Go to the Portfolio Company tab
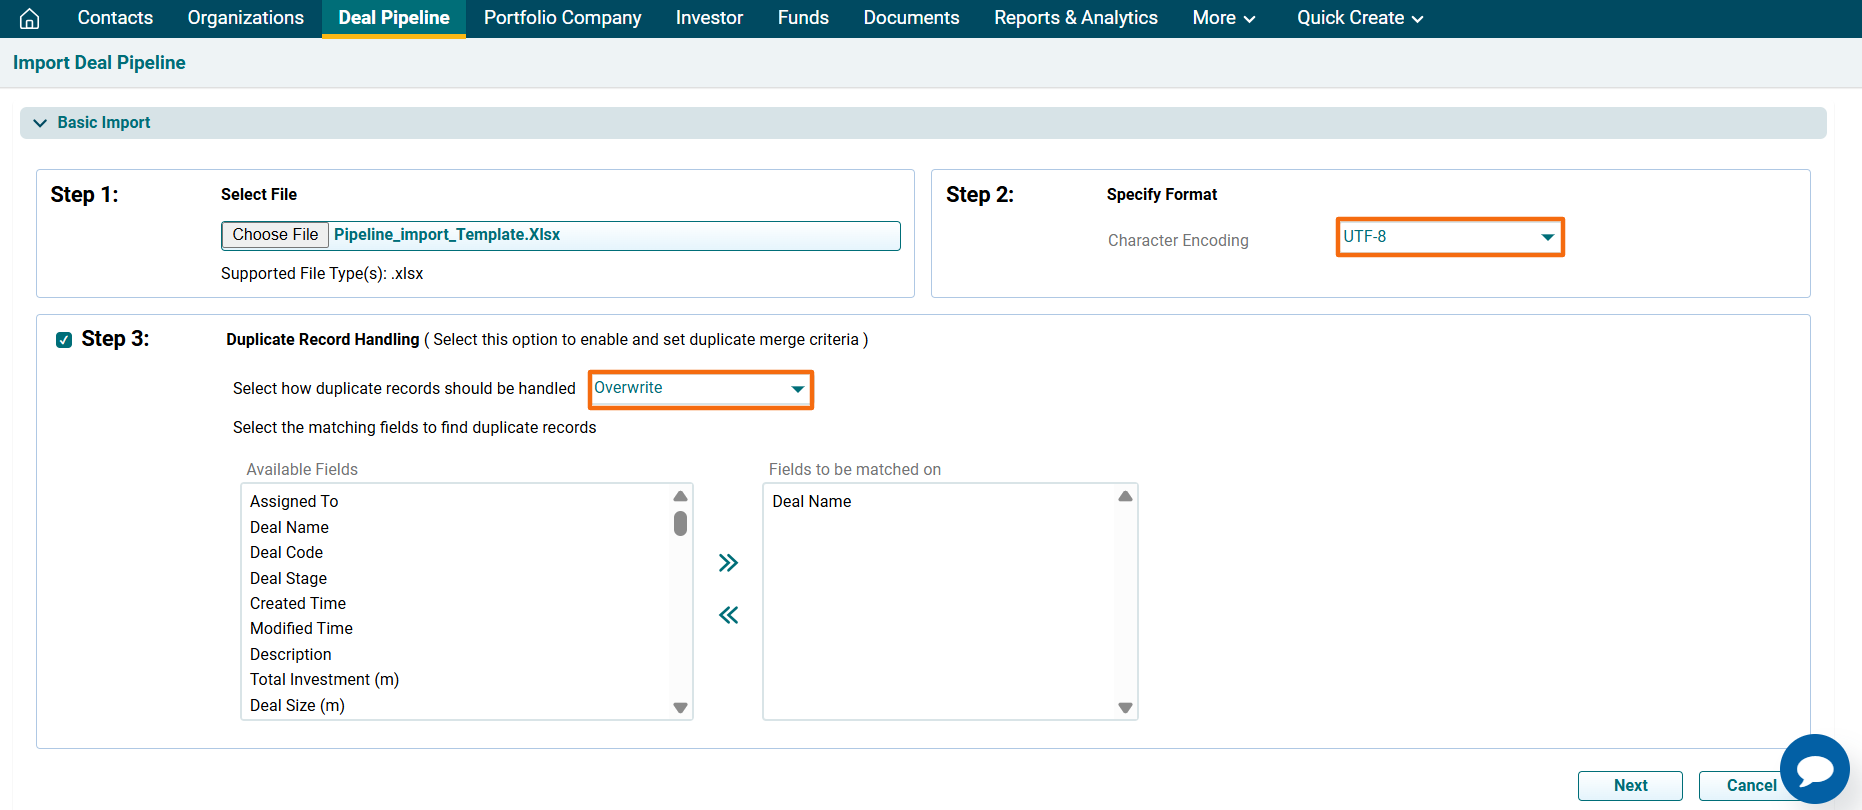This screenshot has height=810, width=1862. [562, 18]
